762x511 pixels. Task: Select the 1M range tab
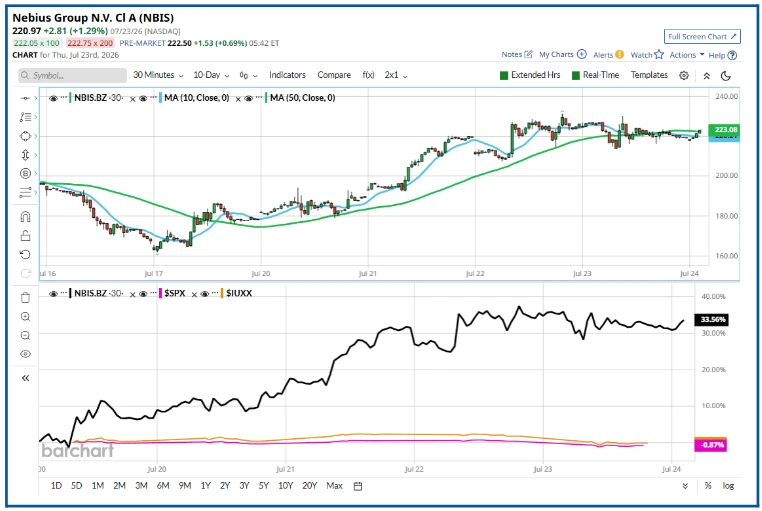pos(98,486)
